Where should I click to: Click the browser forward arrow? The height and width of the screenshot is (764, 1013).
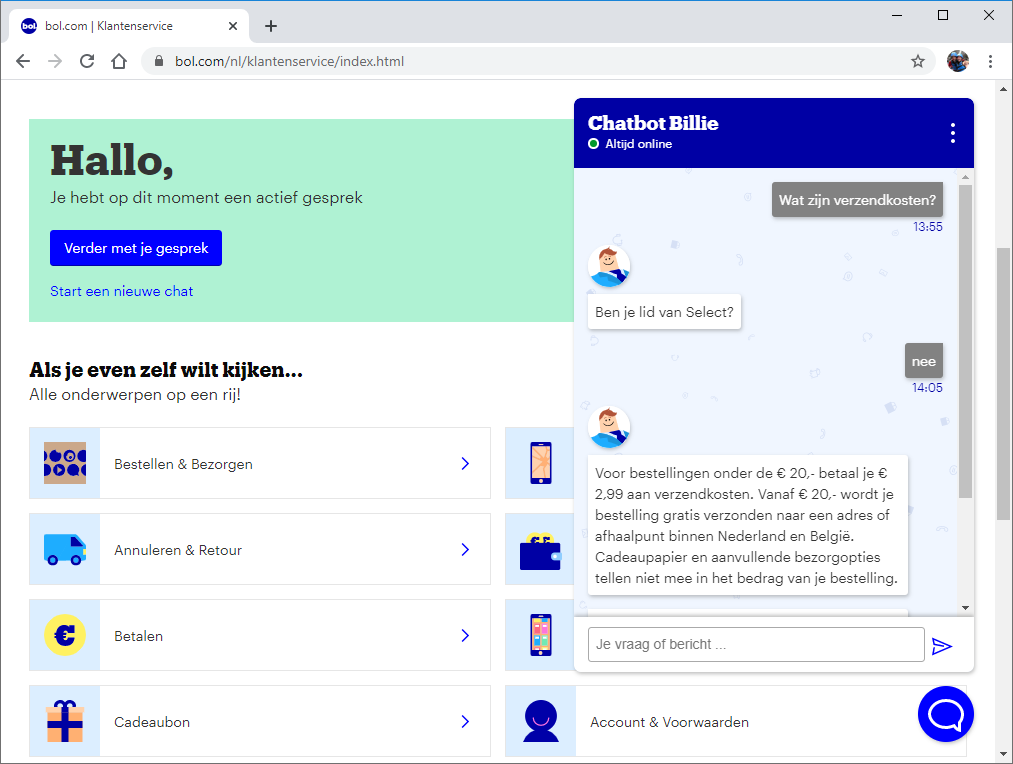(55, 61)
